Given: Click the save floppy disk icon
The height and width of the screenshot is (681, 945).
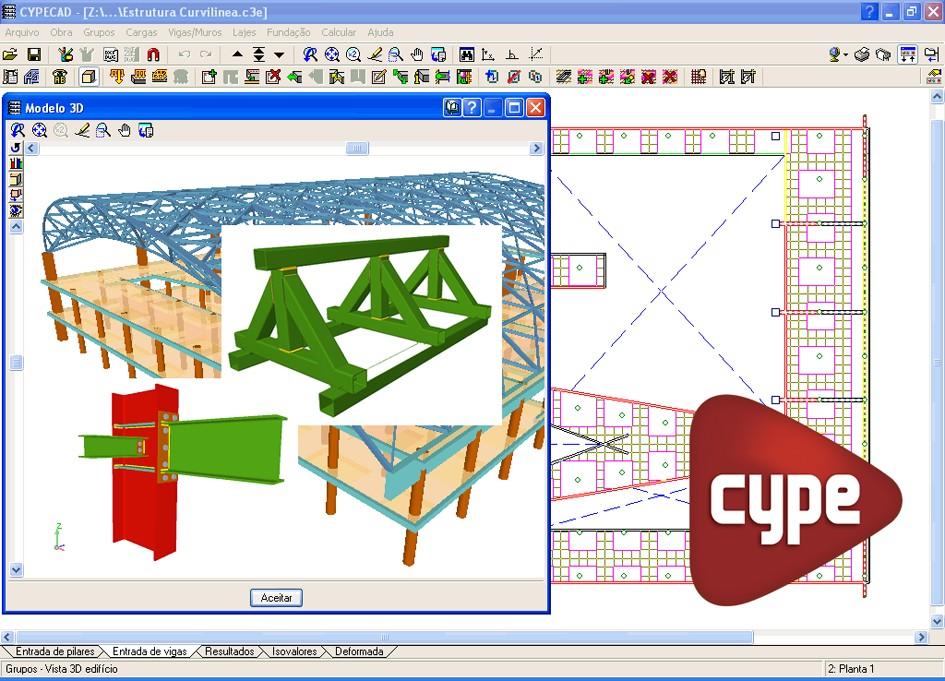Looking at the screenshot, I should point(34,55).
